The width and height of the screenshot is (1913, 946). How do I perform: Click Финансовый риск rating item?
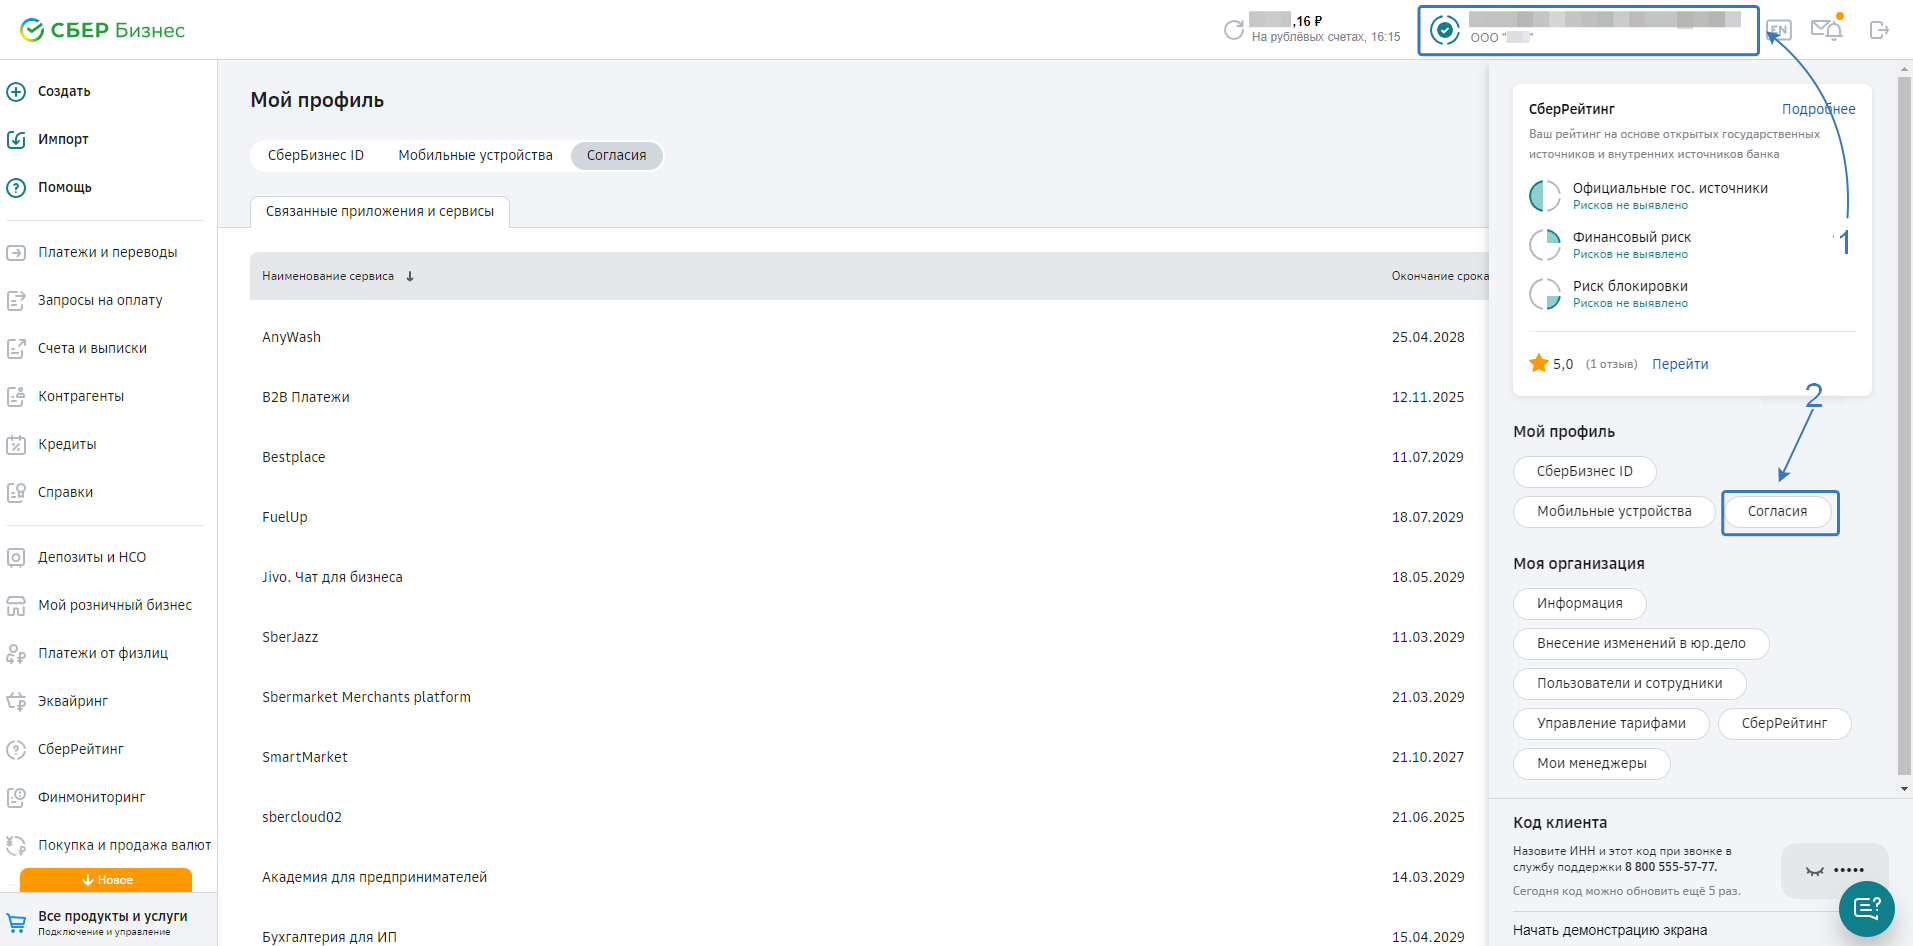[x=1610, y=245]
